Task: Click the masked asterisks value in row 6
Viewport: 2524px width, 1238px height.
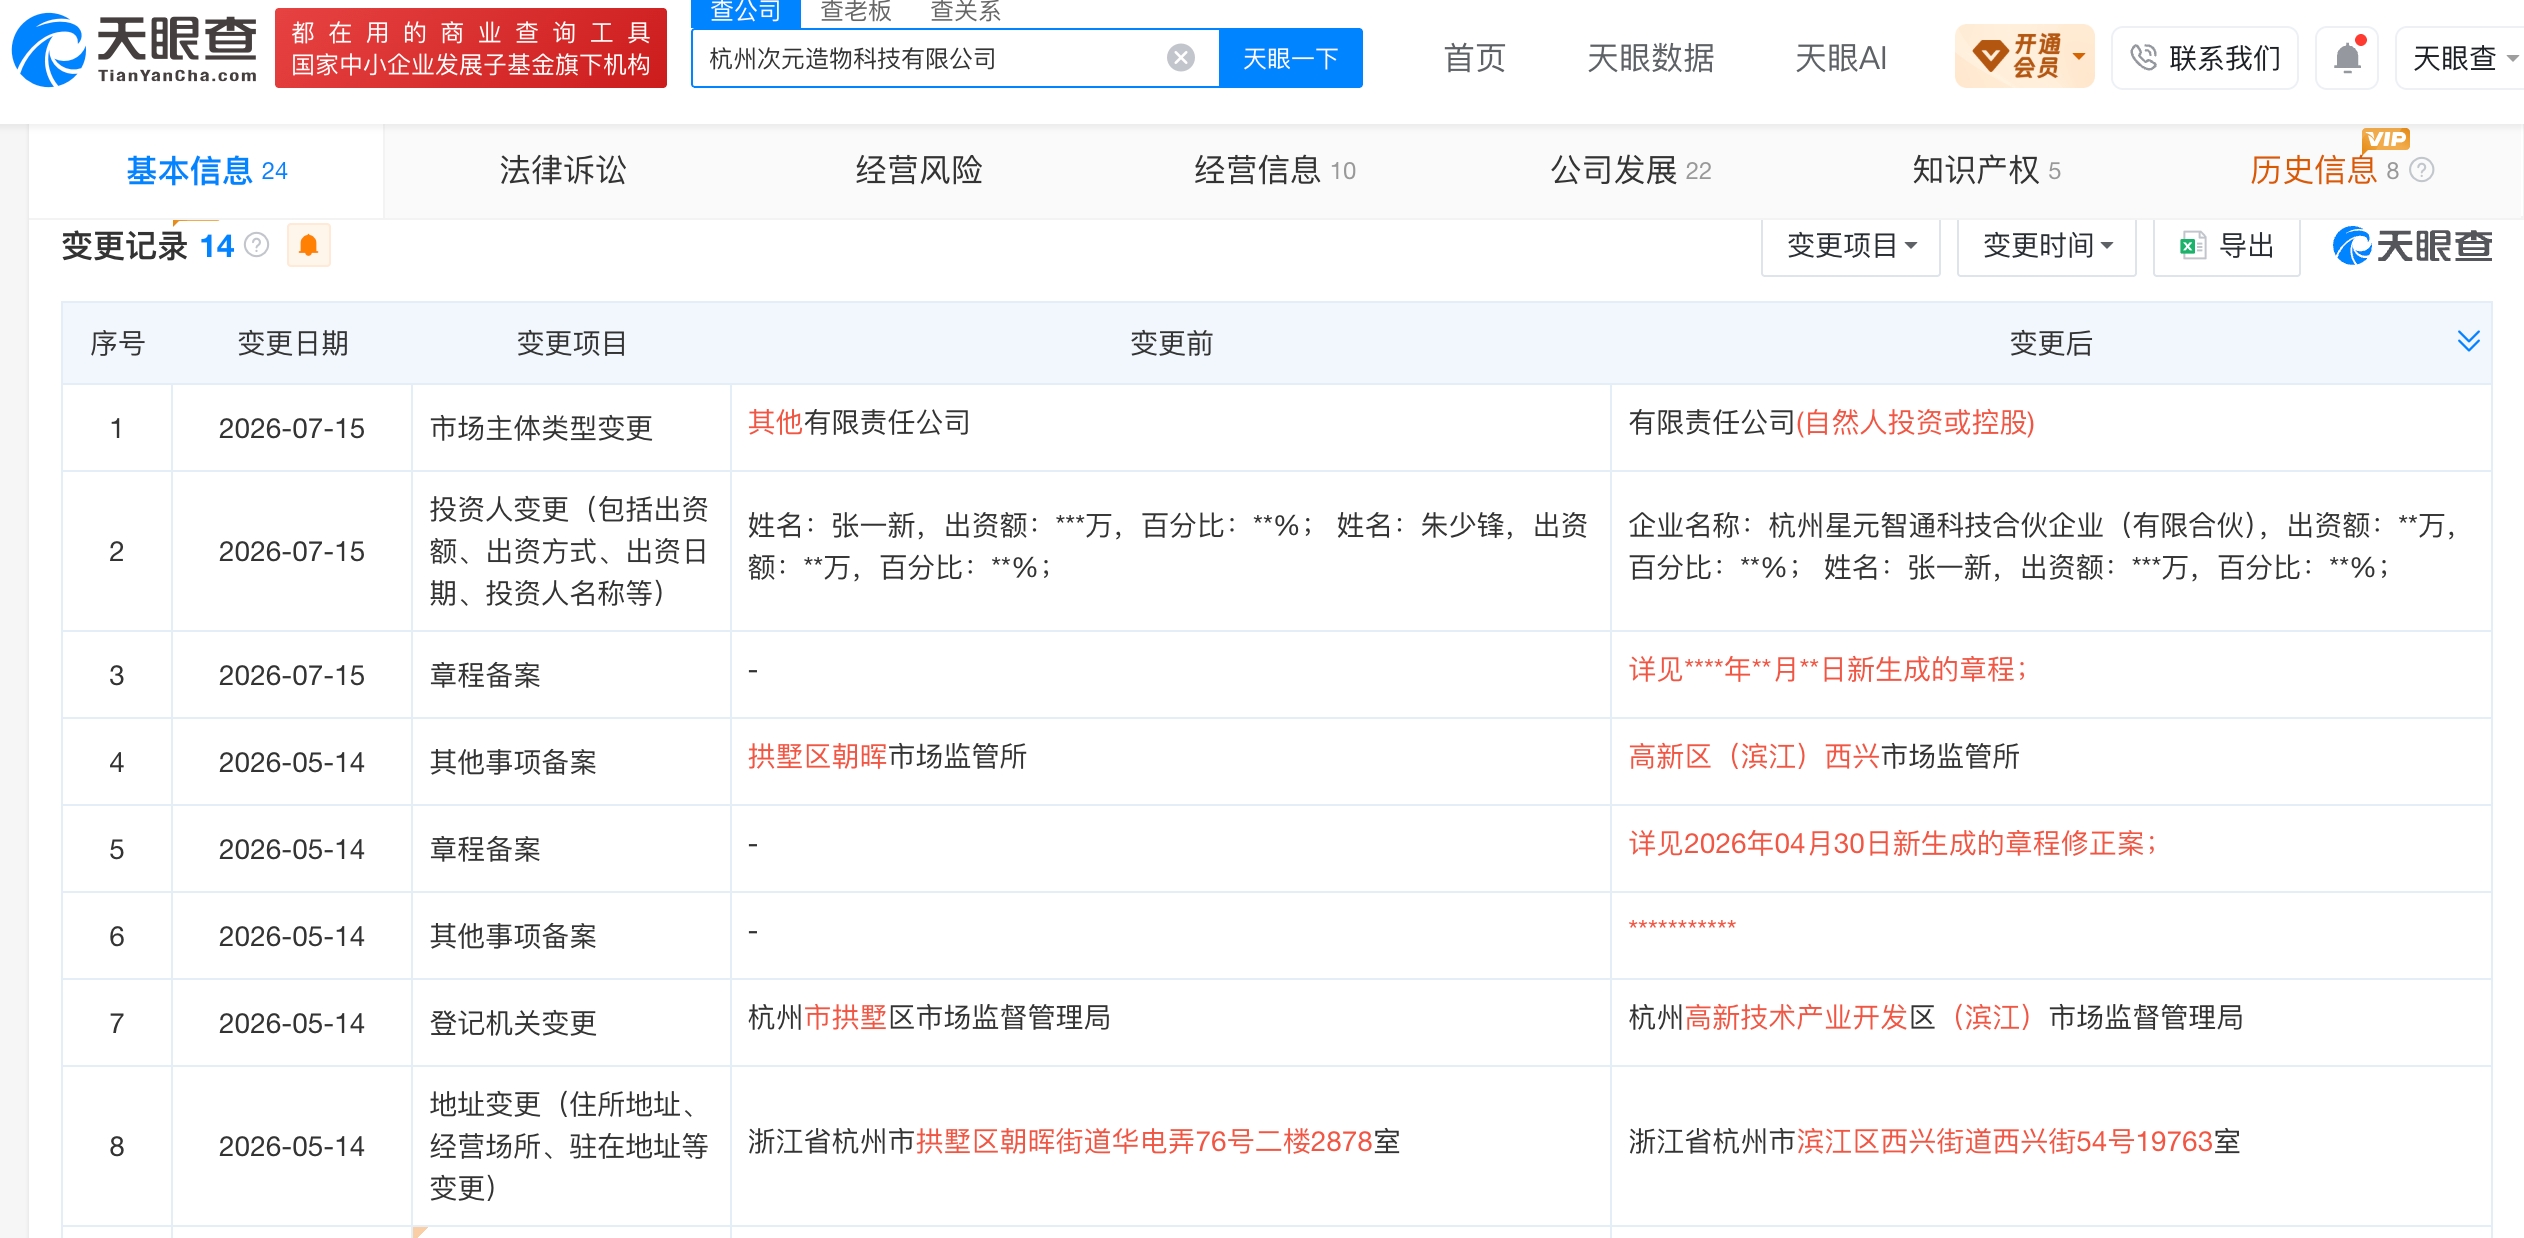Action: 1682,926
